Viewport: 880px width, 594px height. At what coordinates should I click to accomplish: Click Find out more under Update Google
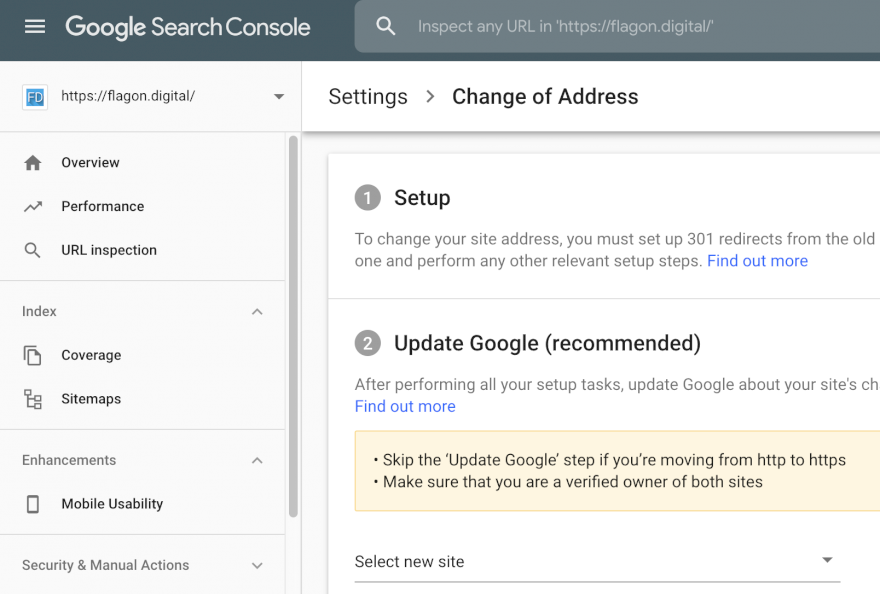tap(405, 406)
